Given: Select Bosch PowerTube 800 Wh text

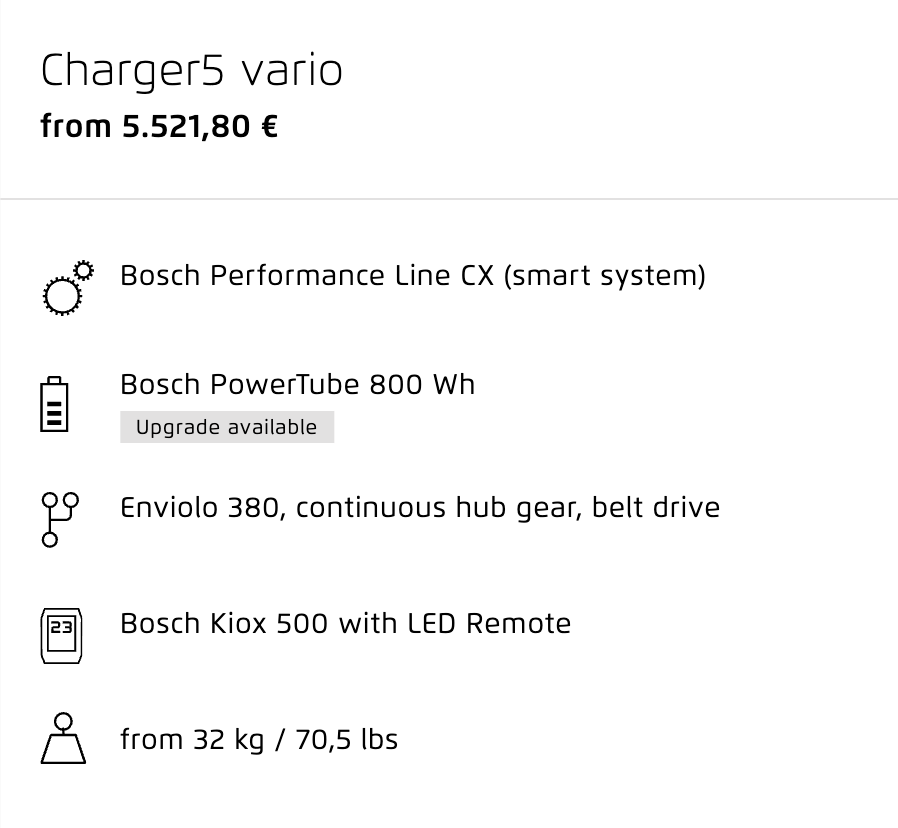Looking at the screenshot, I should point(298,384).
